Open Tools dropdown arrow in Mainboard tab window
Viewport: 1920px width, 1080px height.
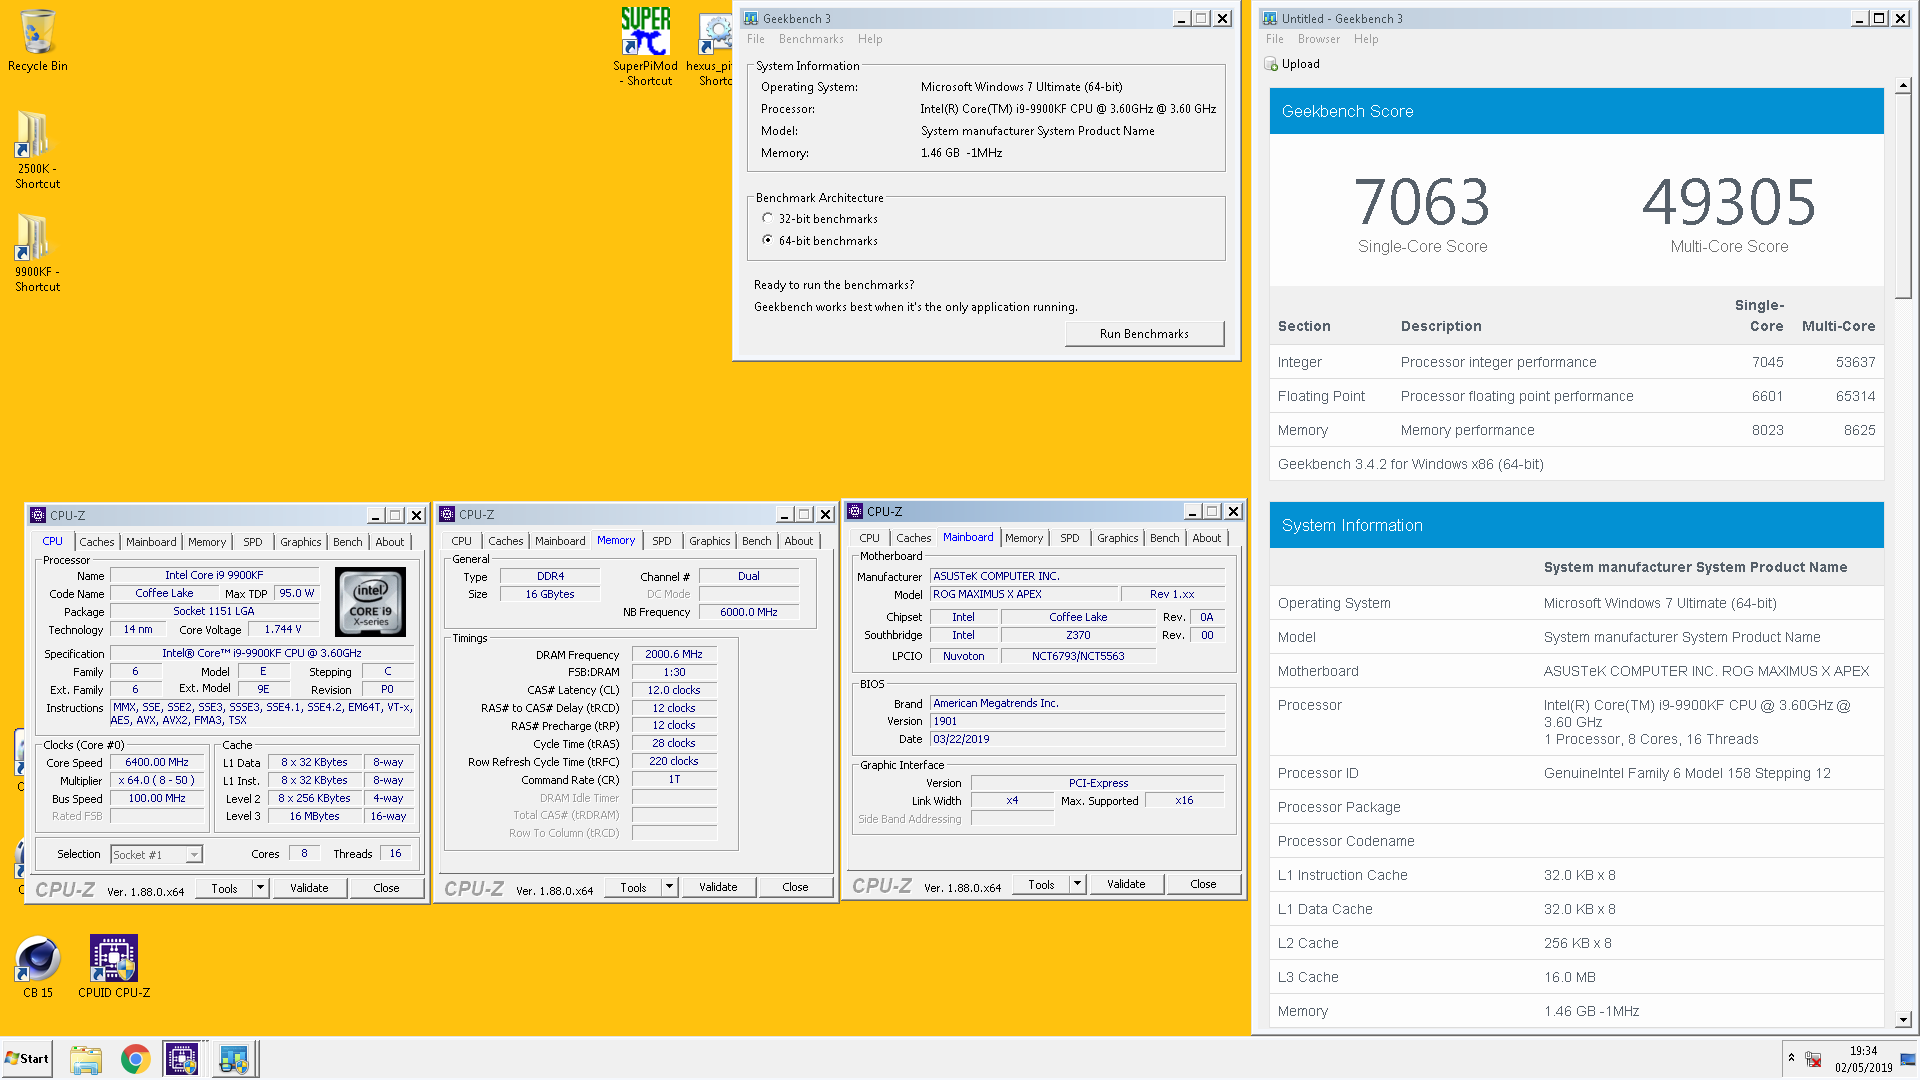pos(1077,884)
